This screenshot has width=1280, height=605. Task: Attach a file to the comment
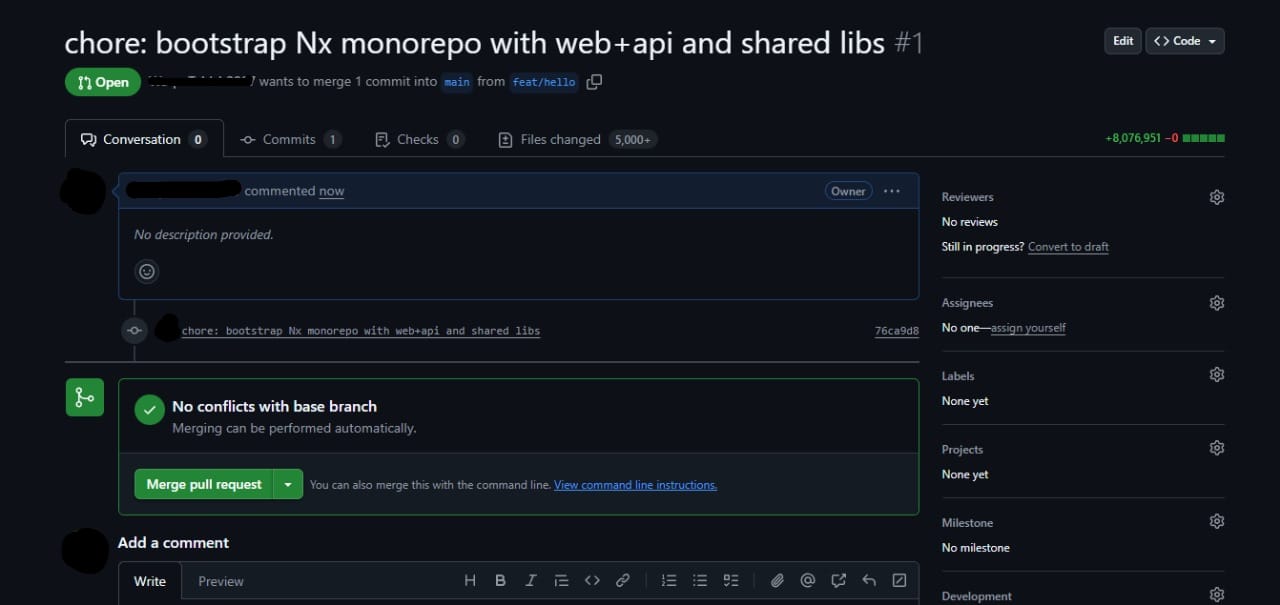click(x=777, y=580)
